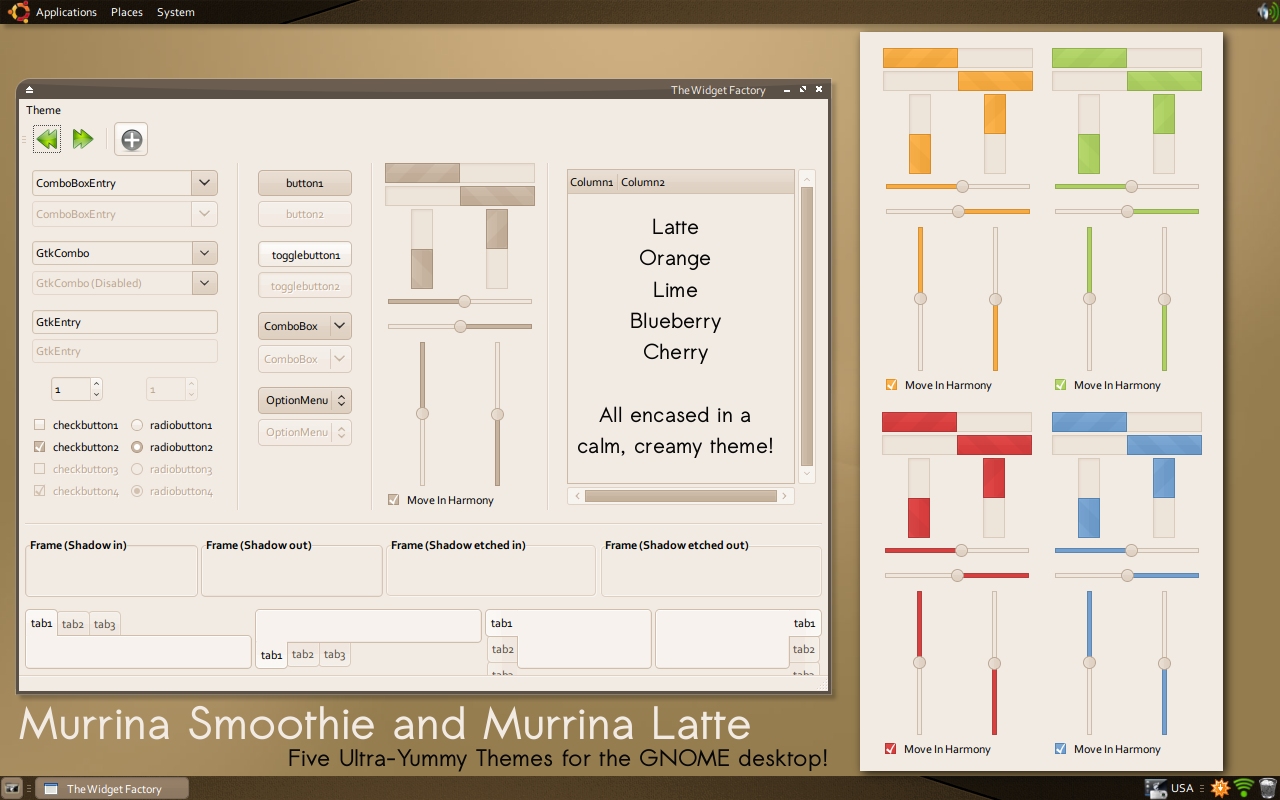Click the Column2 list header
The height and width of the screenshot is (800, 1280).
(x=643, y=182)
